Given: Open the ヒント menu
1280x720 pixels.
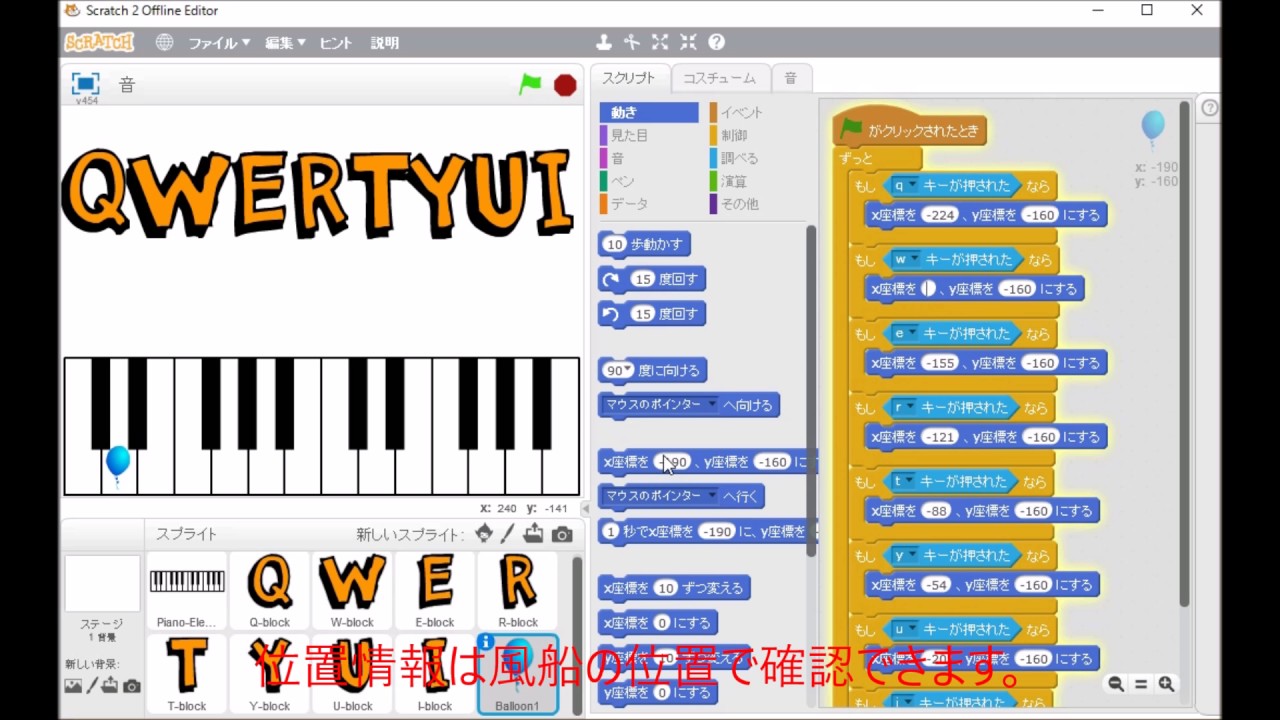Looking at the screenshot, I should coord(335,43).
